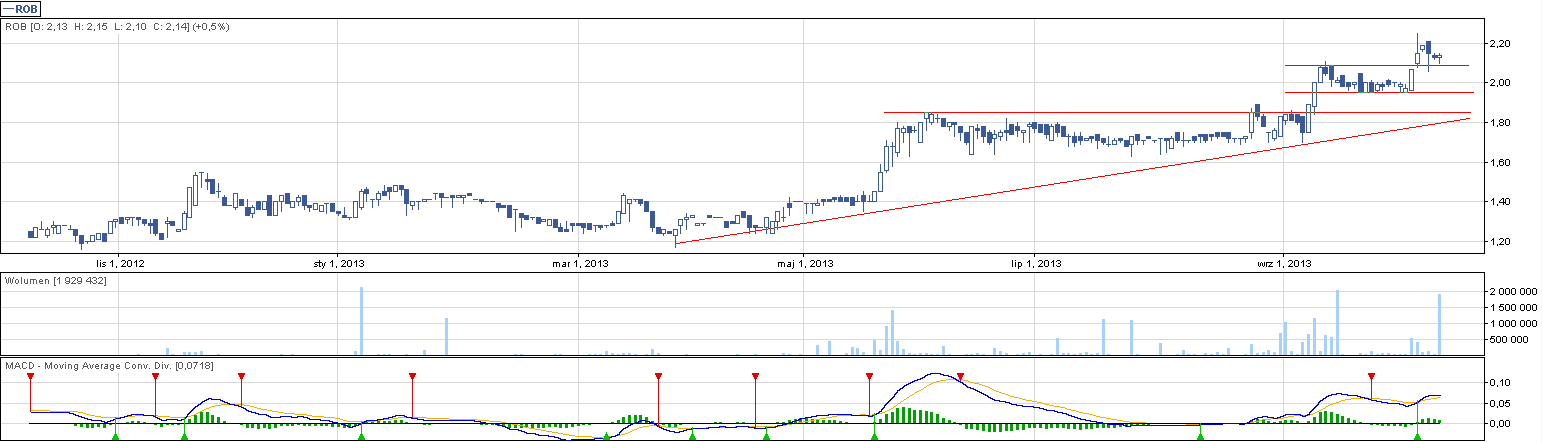
Task: Click the MACD - Moving Average Conv. Div. label
Action: pos(109,365)
